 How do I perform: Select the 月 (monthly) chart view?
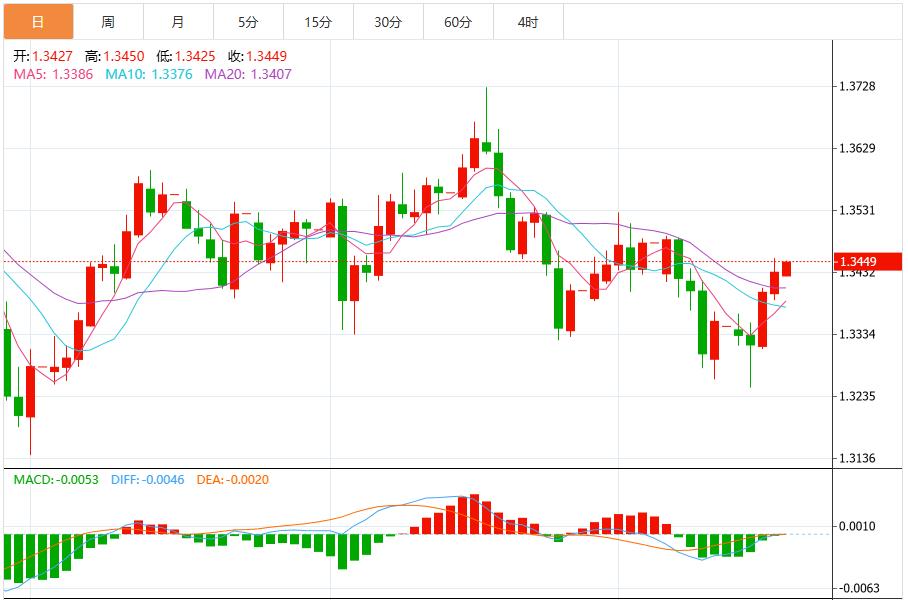tap(177, 19)
